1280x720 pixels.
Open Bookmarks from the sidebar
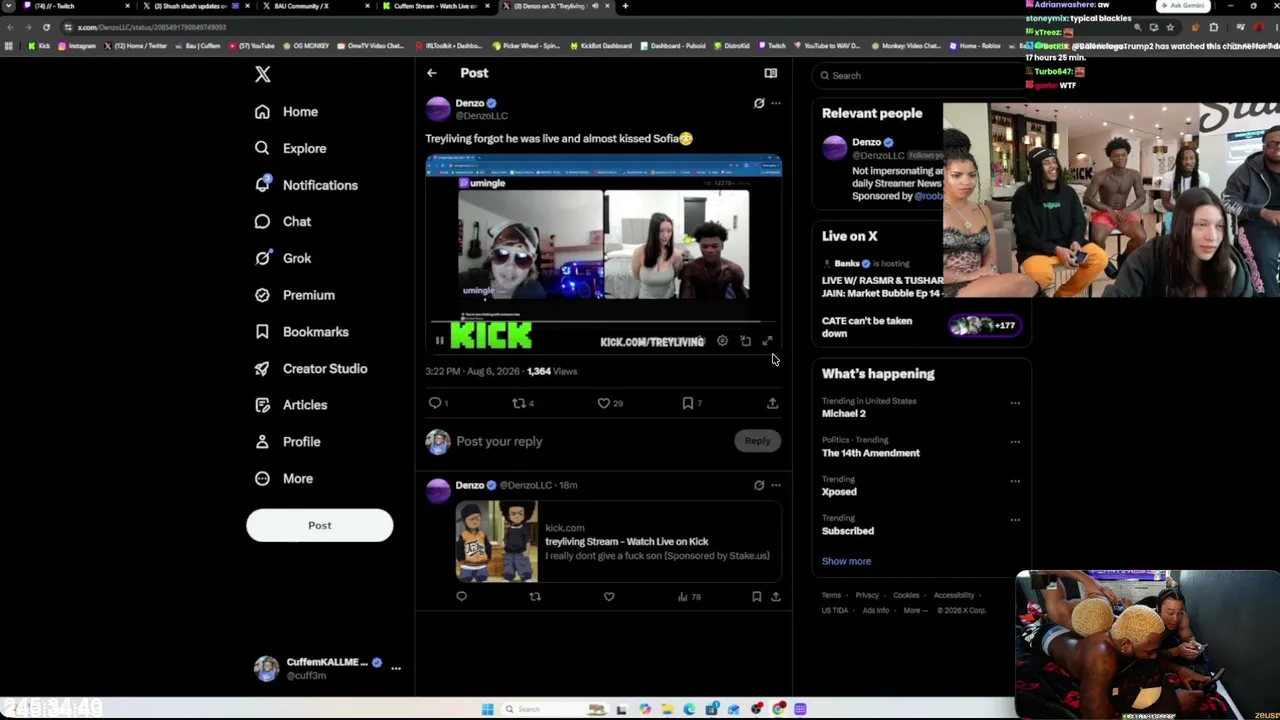point(301,332)
